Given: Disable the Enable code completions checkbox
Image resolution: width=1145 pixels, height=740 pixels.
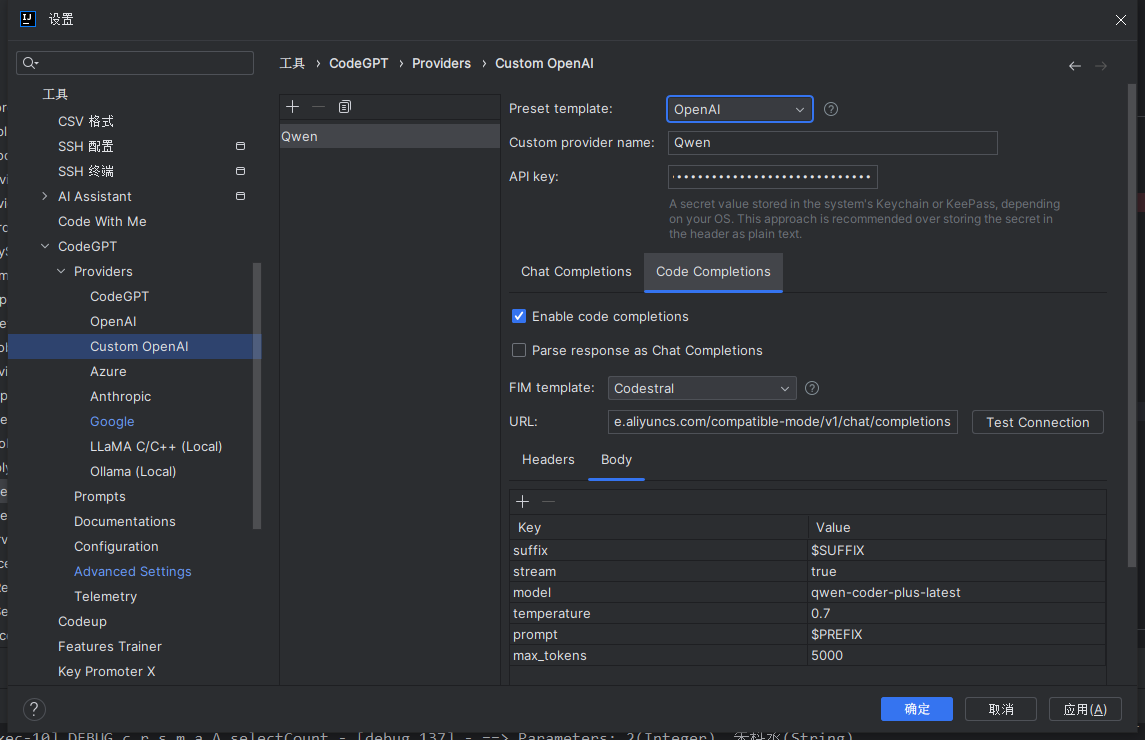Looking at the screenshot, I should [x=519, y=316].
